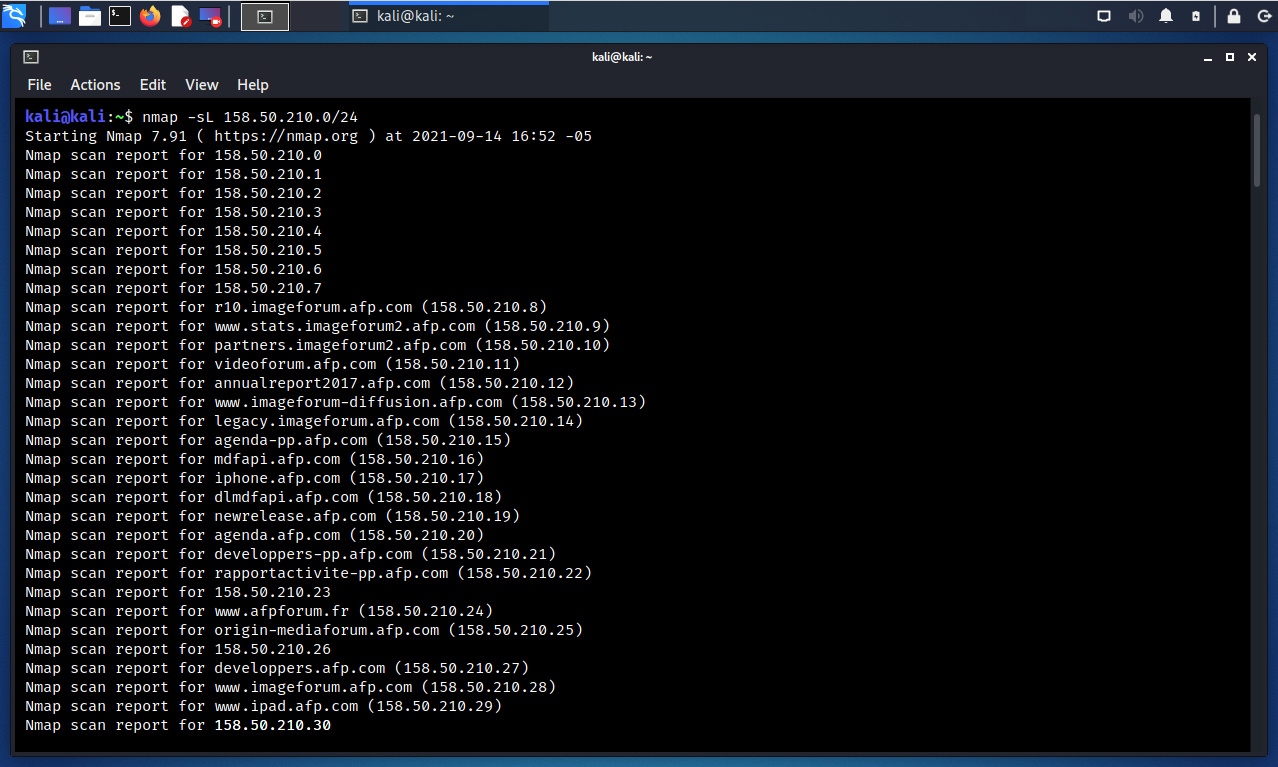The image size is (1278, 767).
Task: Launch the Firefox browser
Action: [x=150, y=16]
